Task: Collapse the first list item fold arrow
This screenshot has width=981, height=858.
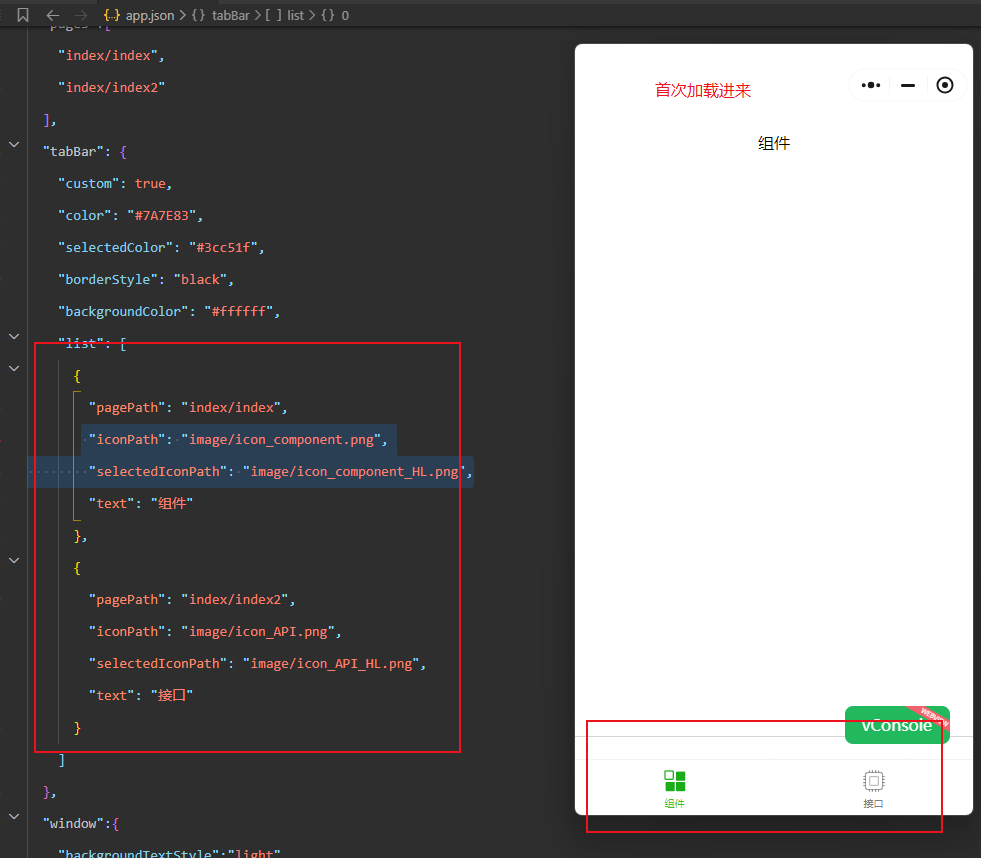Action: pyautogui.click(x=14, y=369)
